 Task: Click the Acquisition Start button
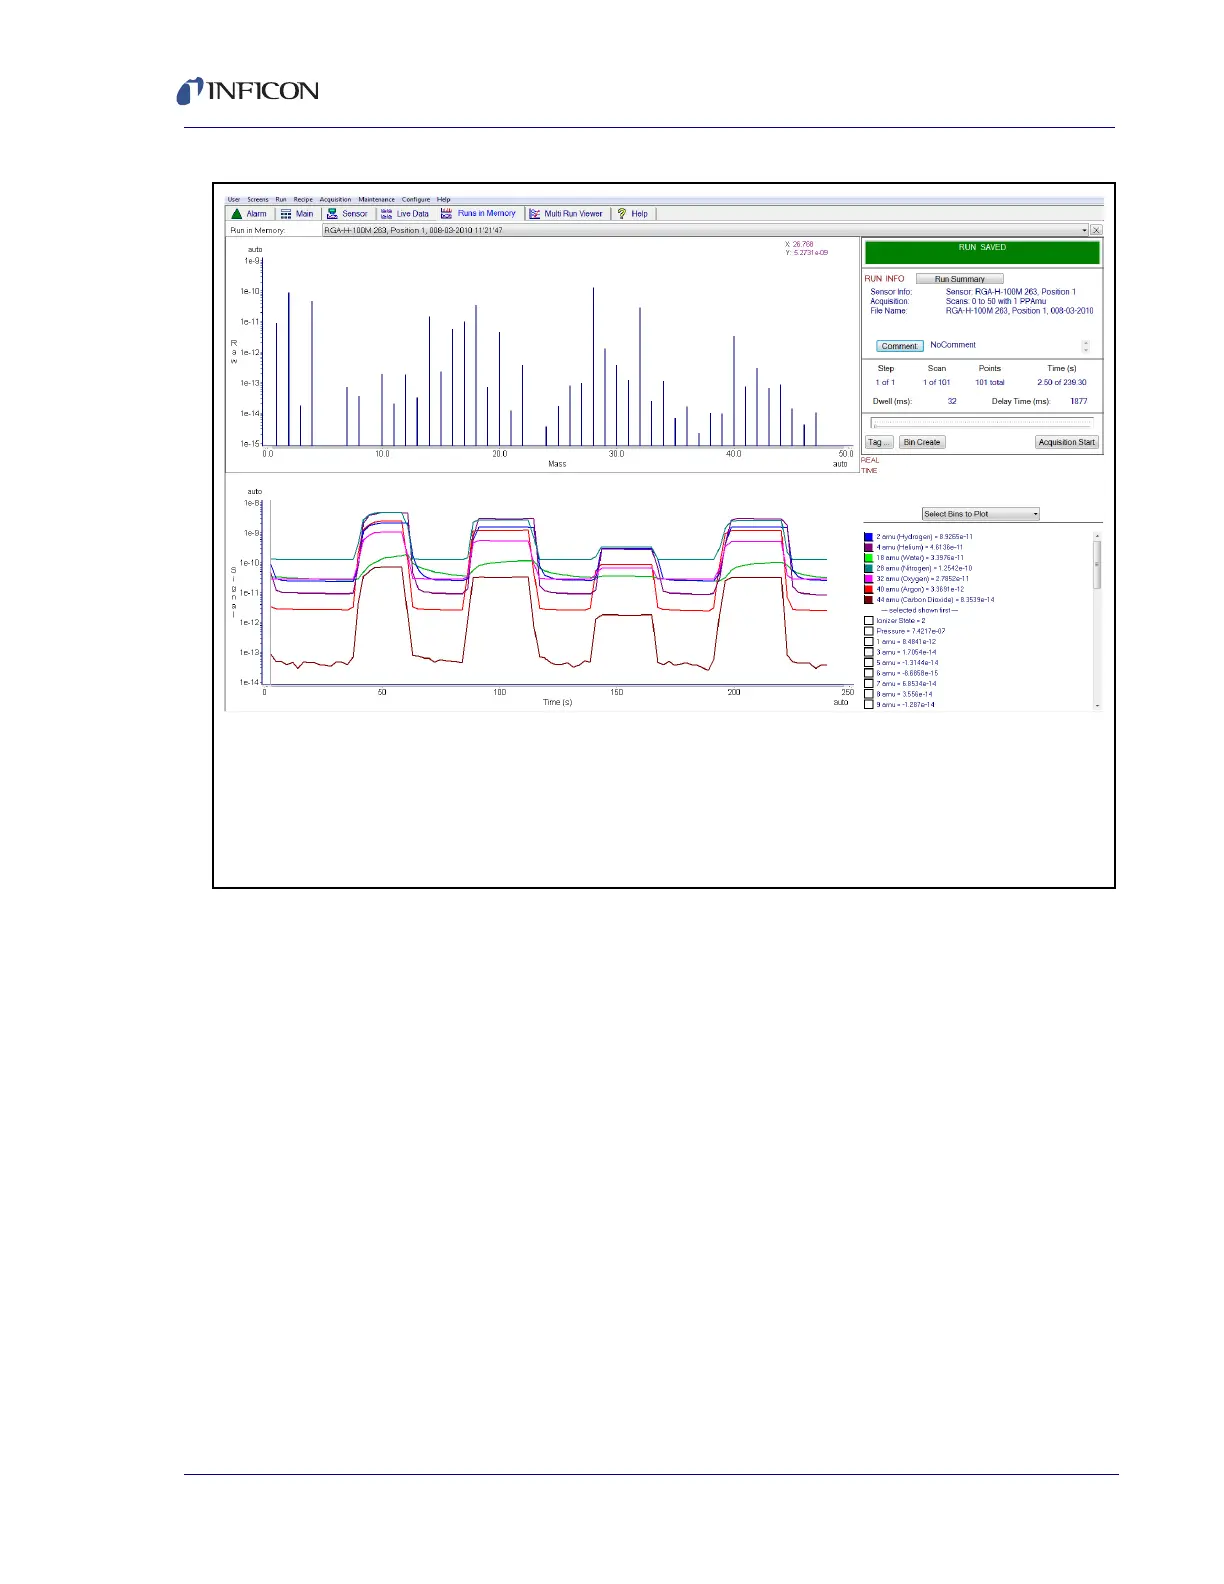coord(1067,442)
